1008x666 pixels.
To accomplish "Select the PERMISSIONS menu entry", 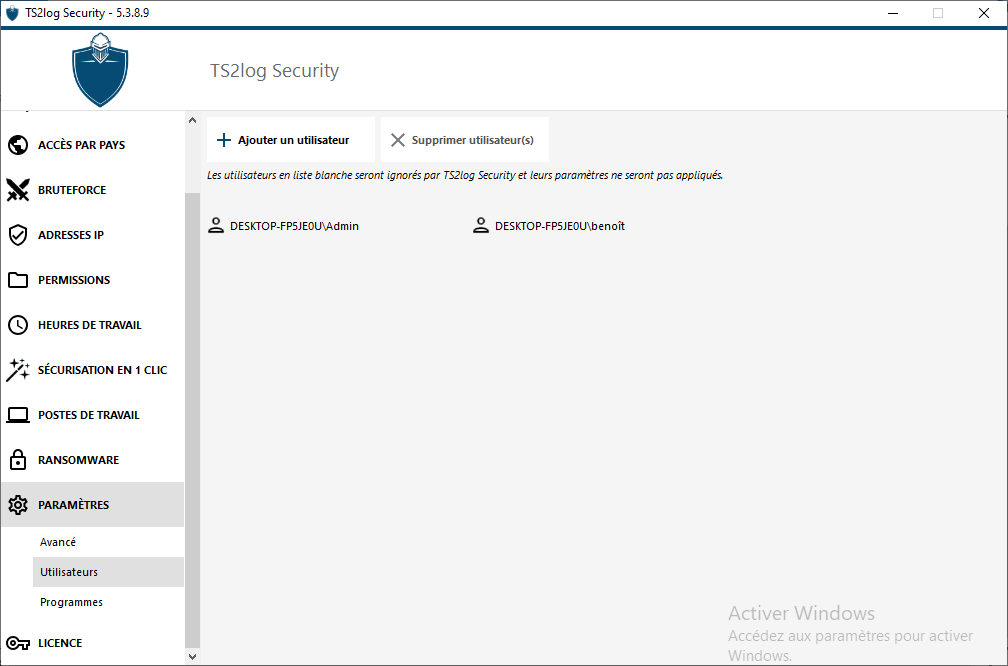I will 93,280.
